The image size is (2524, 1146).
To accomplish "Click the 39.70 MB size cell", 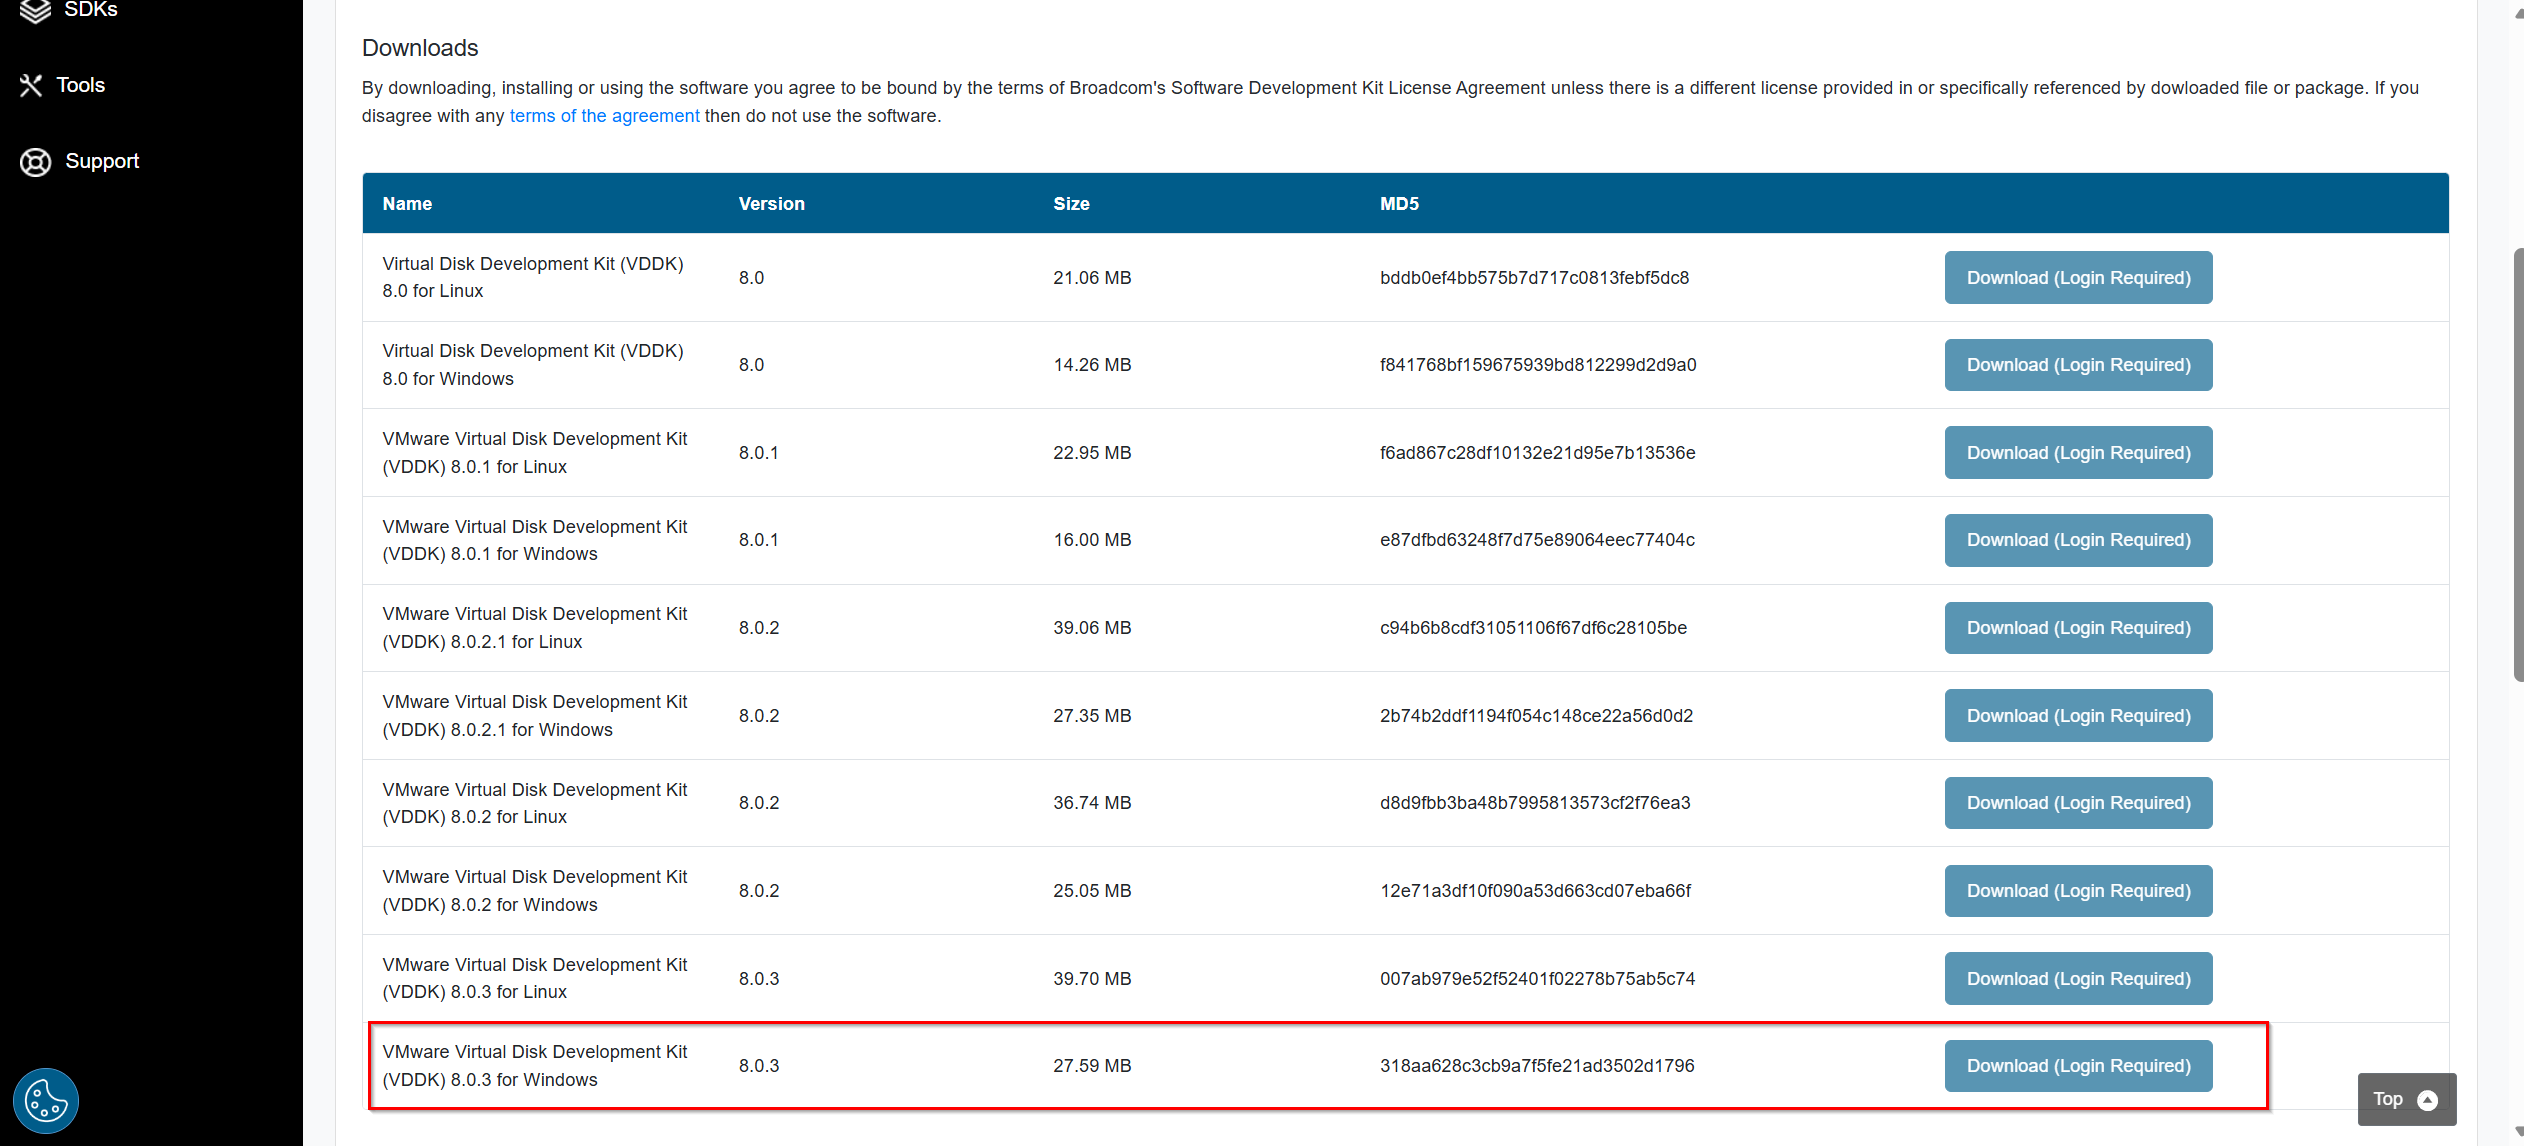I will click(1092, 979).
